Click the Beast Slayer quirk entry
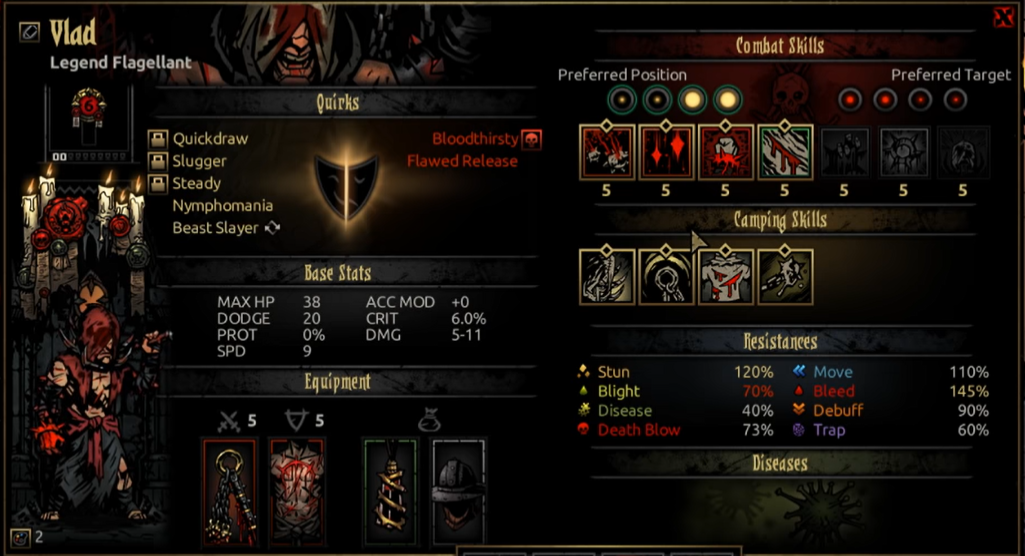Viewport: 1025px width, 556px height. tap(215, 227)
